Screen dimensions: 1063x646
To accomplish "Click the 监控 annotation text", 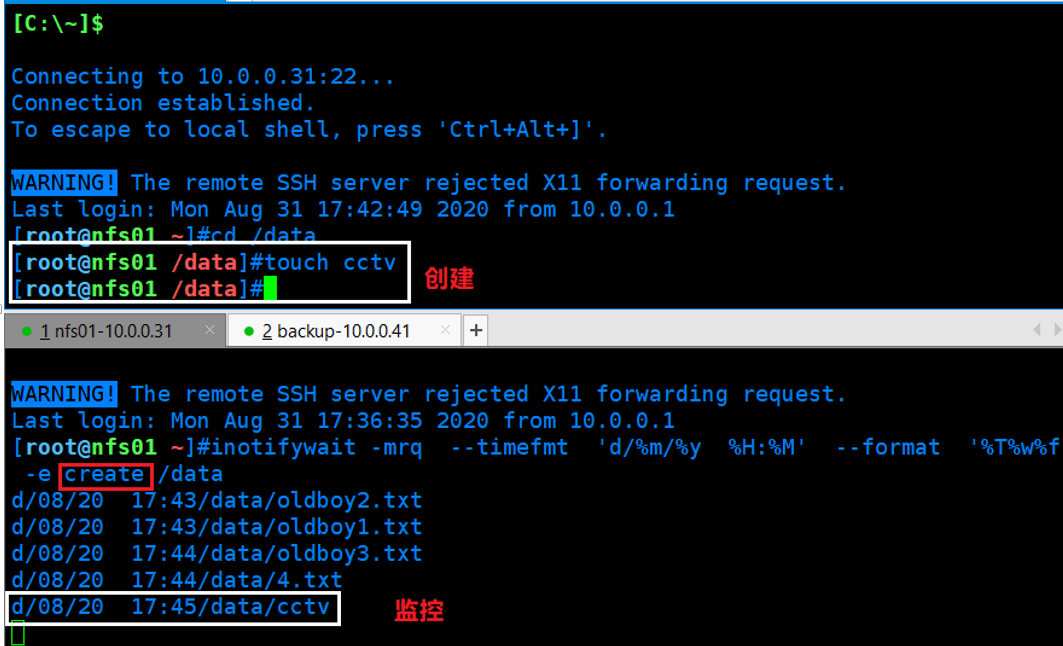I will 418,611.
